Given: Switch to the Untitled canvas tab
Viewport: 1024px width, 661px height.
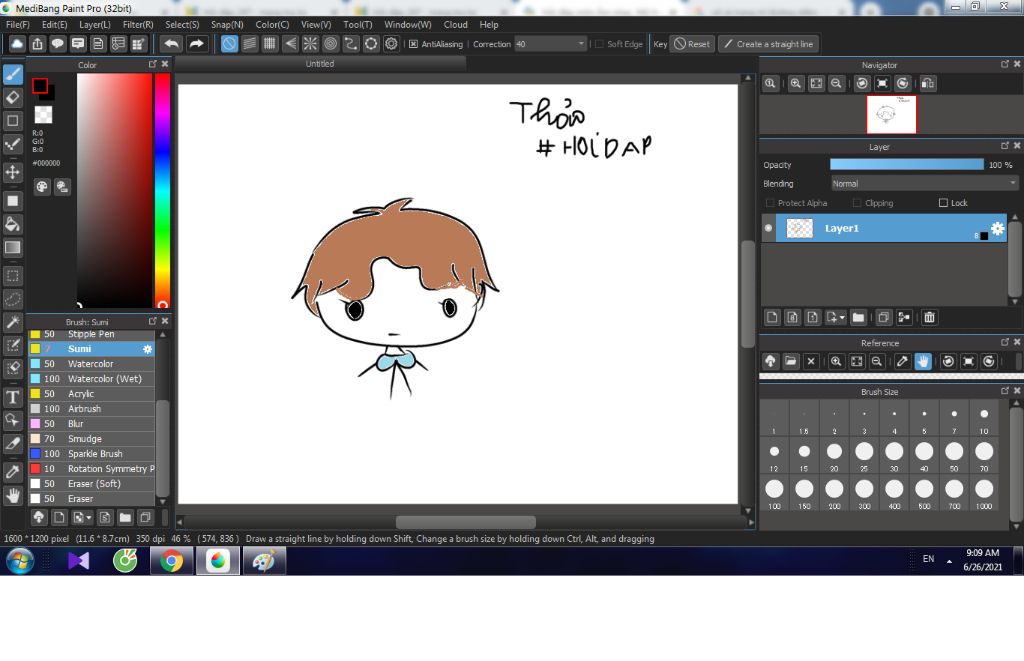Looking at the screenshot, I should point(320,63).
